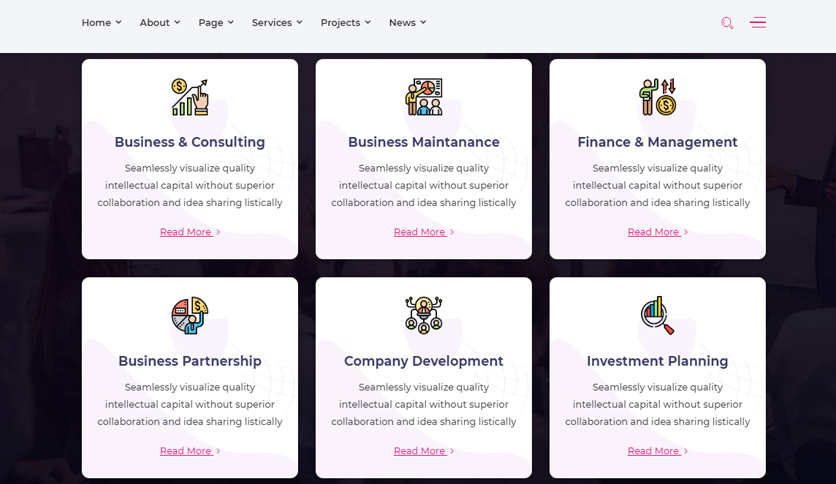836x484 pixels.
Task: Click the Business Partnership pie chart icon
Action: point(190,316)
